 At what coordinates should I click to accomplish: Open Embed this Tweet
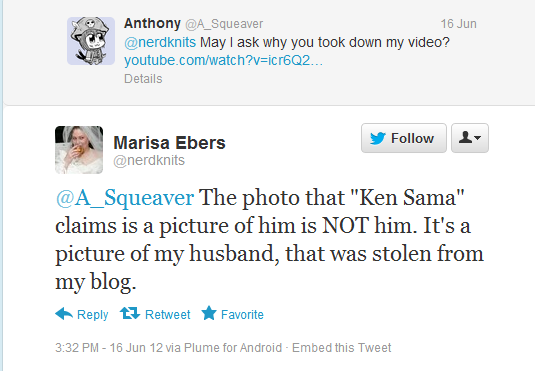pos(342,347)
